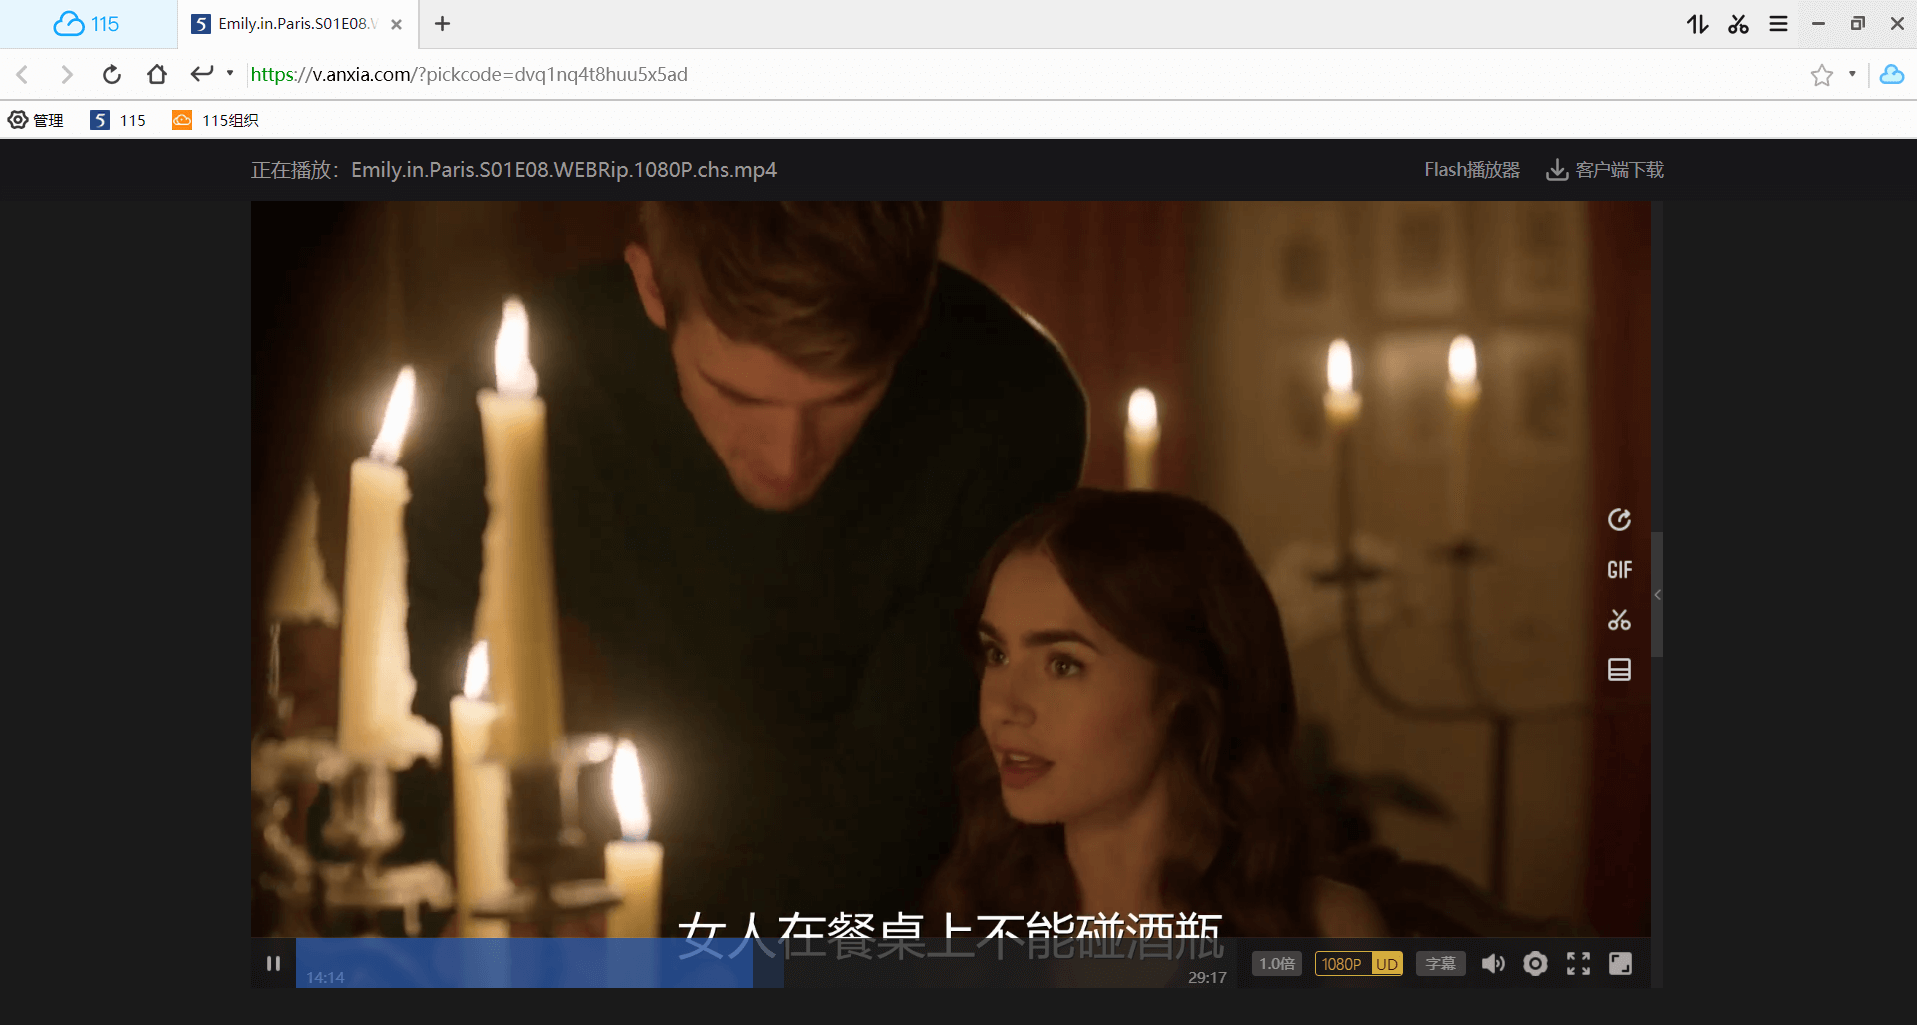Open the player settings gear

coord(1535,963)
